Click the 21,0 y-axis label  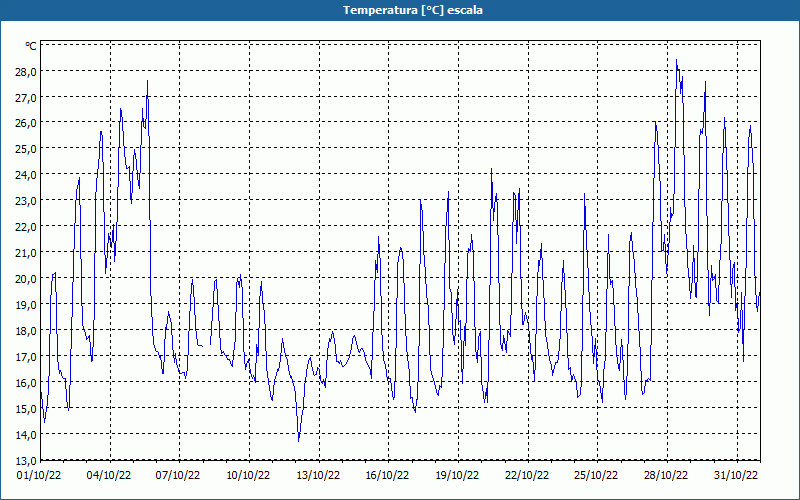point(26,253)
